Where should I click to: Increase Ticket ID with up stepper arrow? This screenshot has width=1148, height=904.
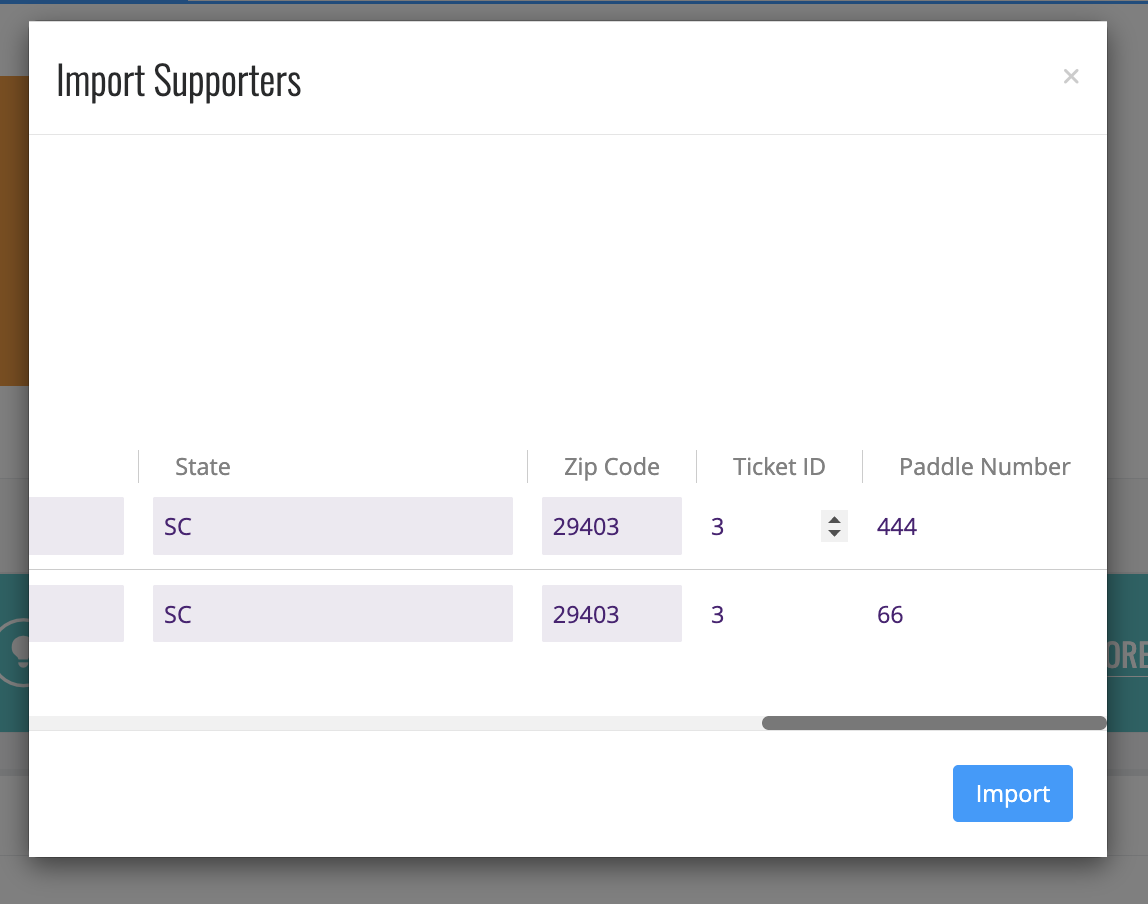834,520
